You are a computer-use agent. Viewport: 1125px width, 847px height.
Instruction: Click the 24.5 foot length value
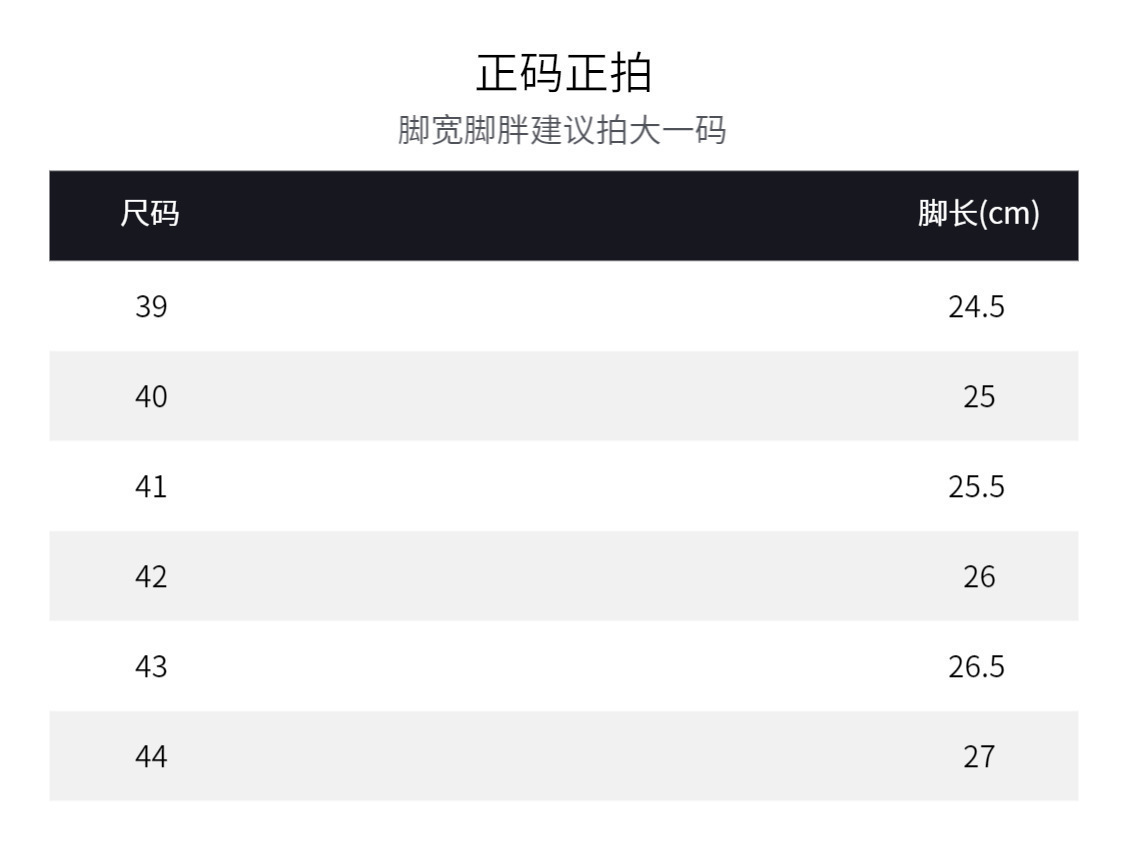976,307
